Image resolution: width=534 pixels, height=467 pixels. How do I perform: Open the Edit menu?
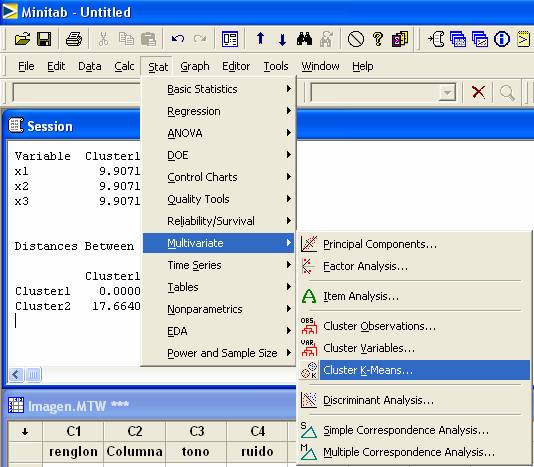[56, 66]
